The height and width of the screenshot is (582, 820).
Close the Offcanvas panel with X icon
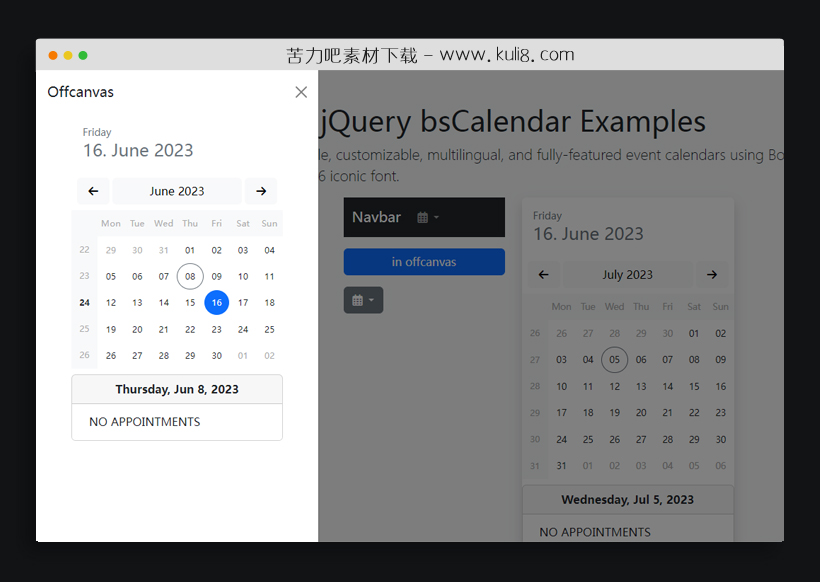(301, 92)
